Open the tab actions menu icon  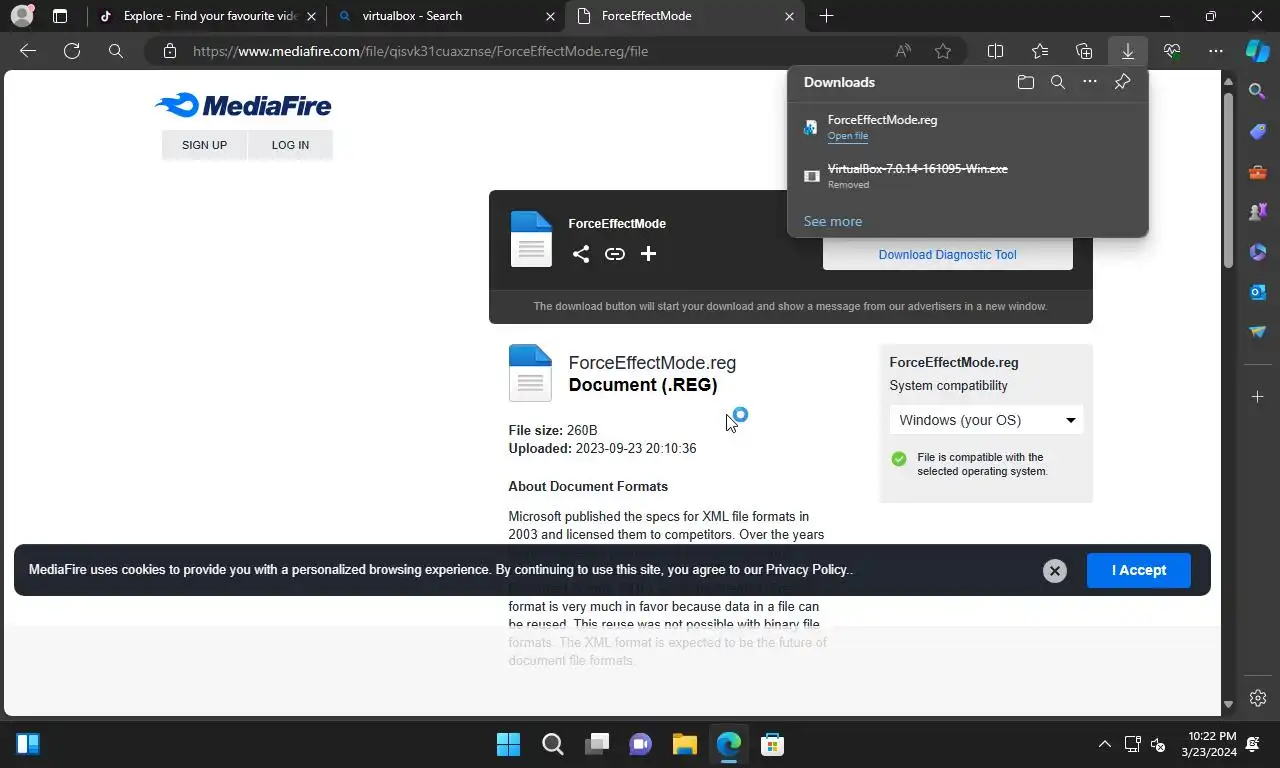click(x=60, y=16)
